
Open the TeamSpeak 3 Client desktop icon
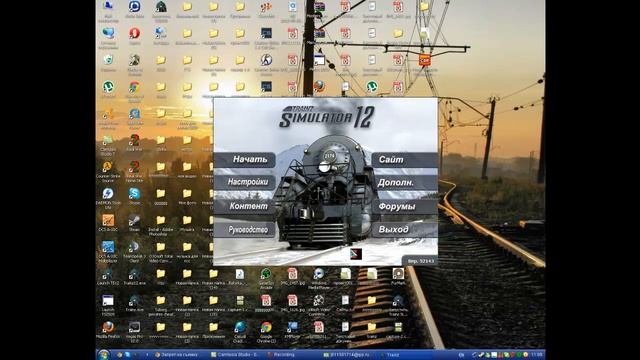click(134, 252)
